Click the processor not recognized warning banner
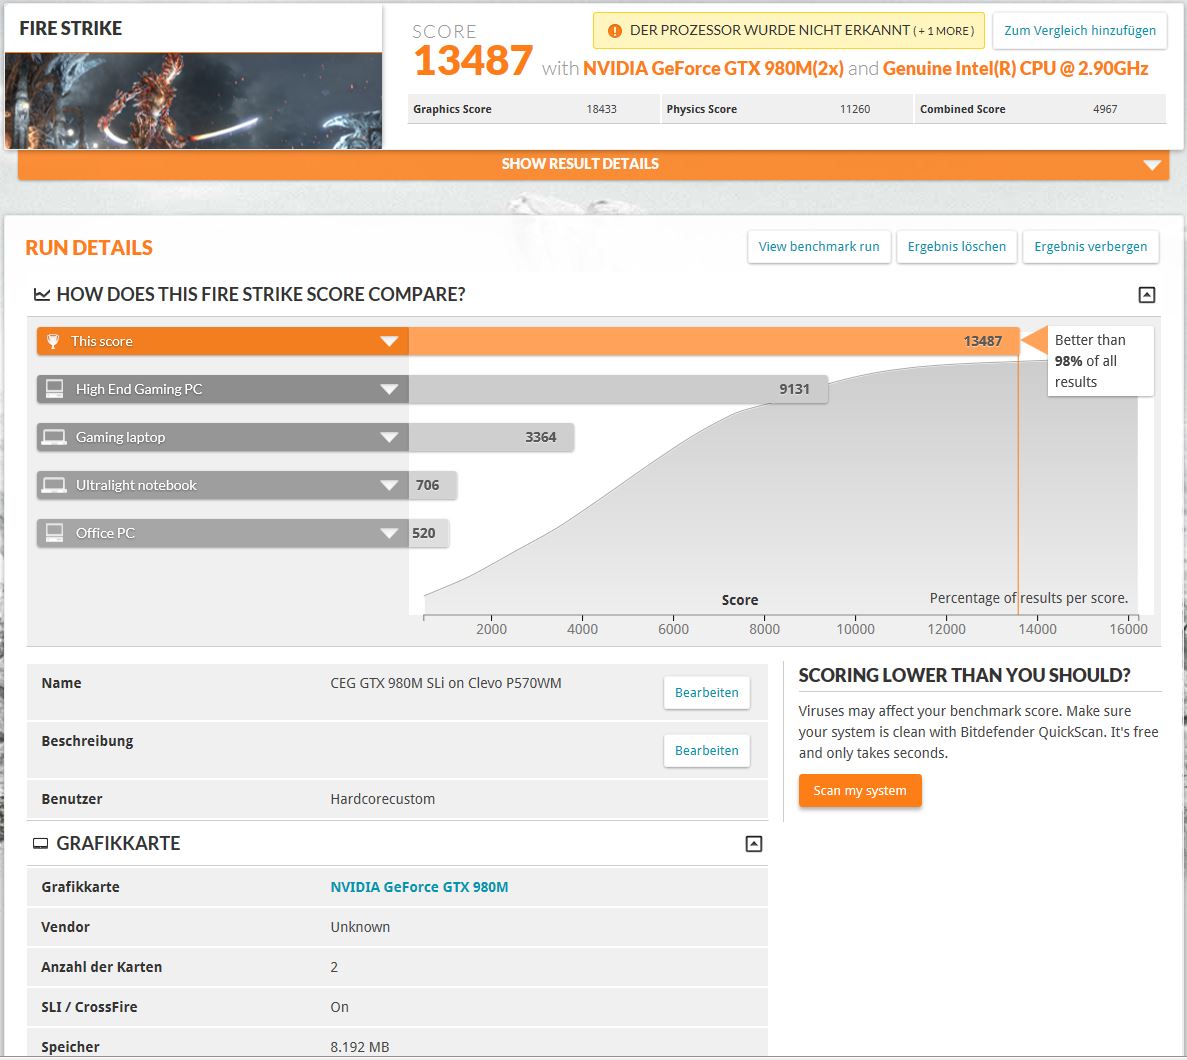The height and width of the screenshot is (1060, 1187). 789,31
